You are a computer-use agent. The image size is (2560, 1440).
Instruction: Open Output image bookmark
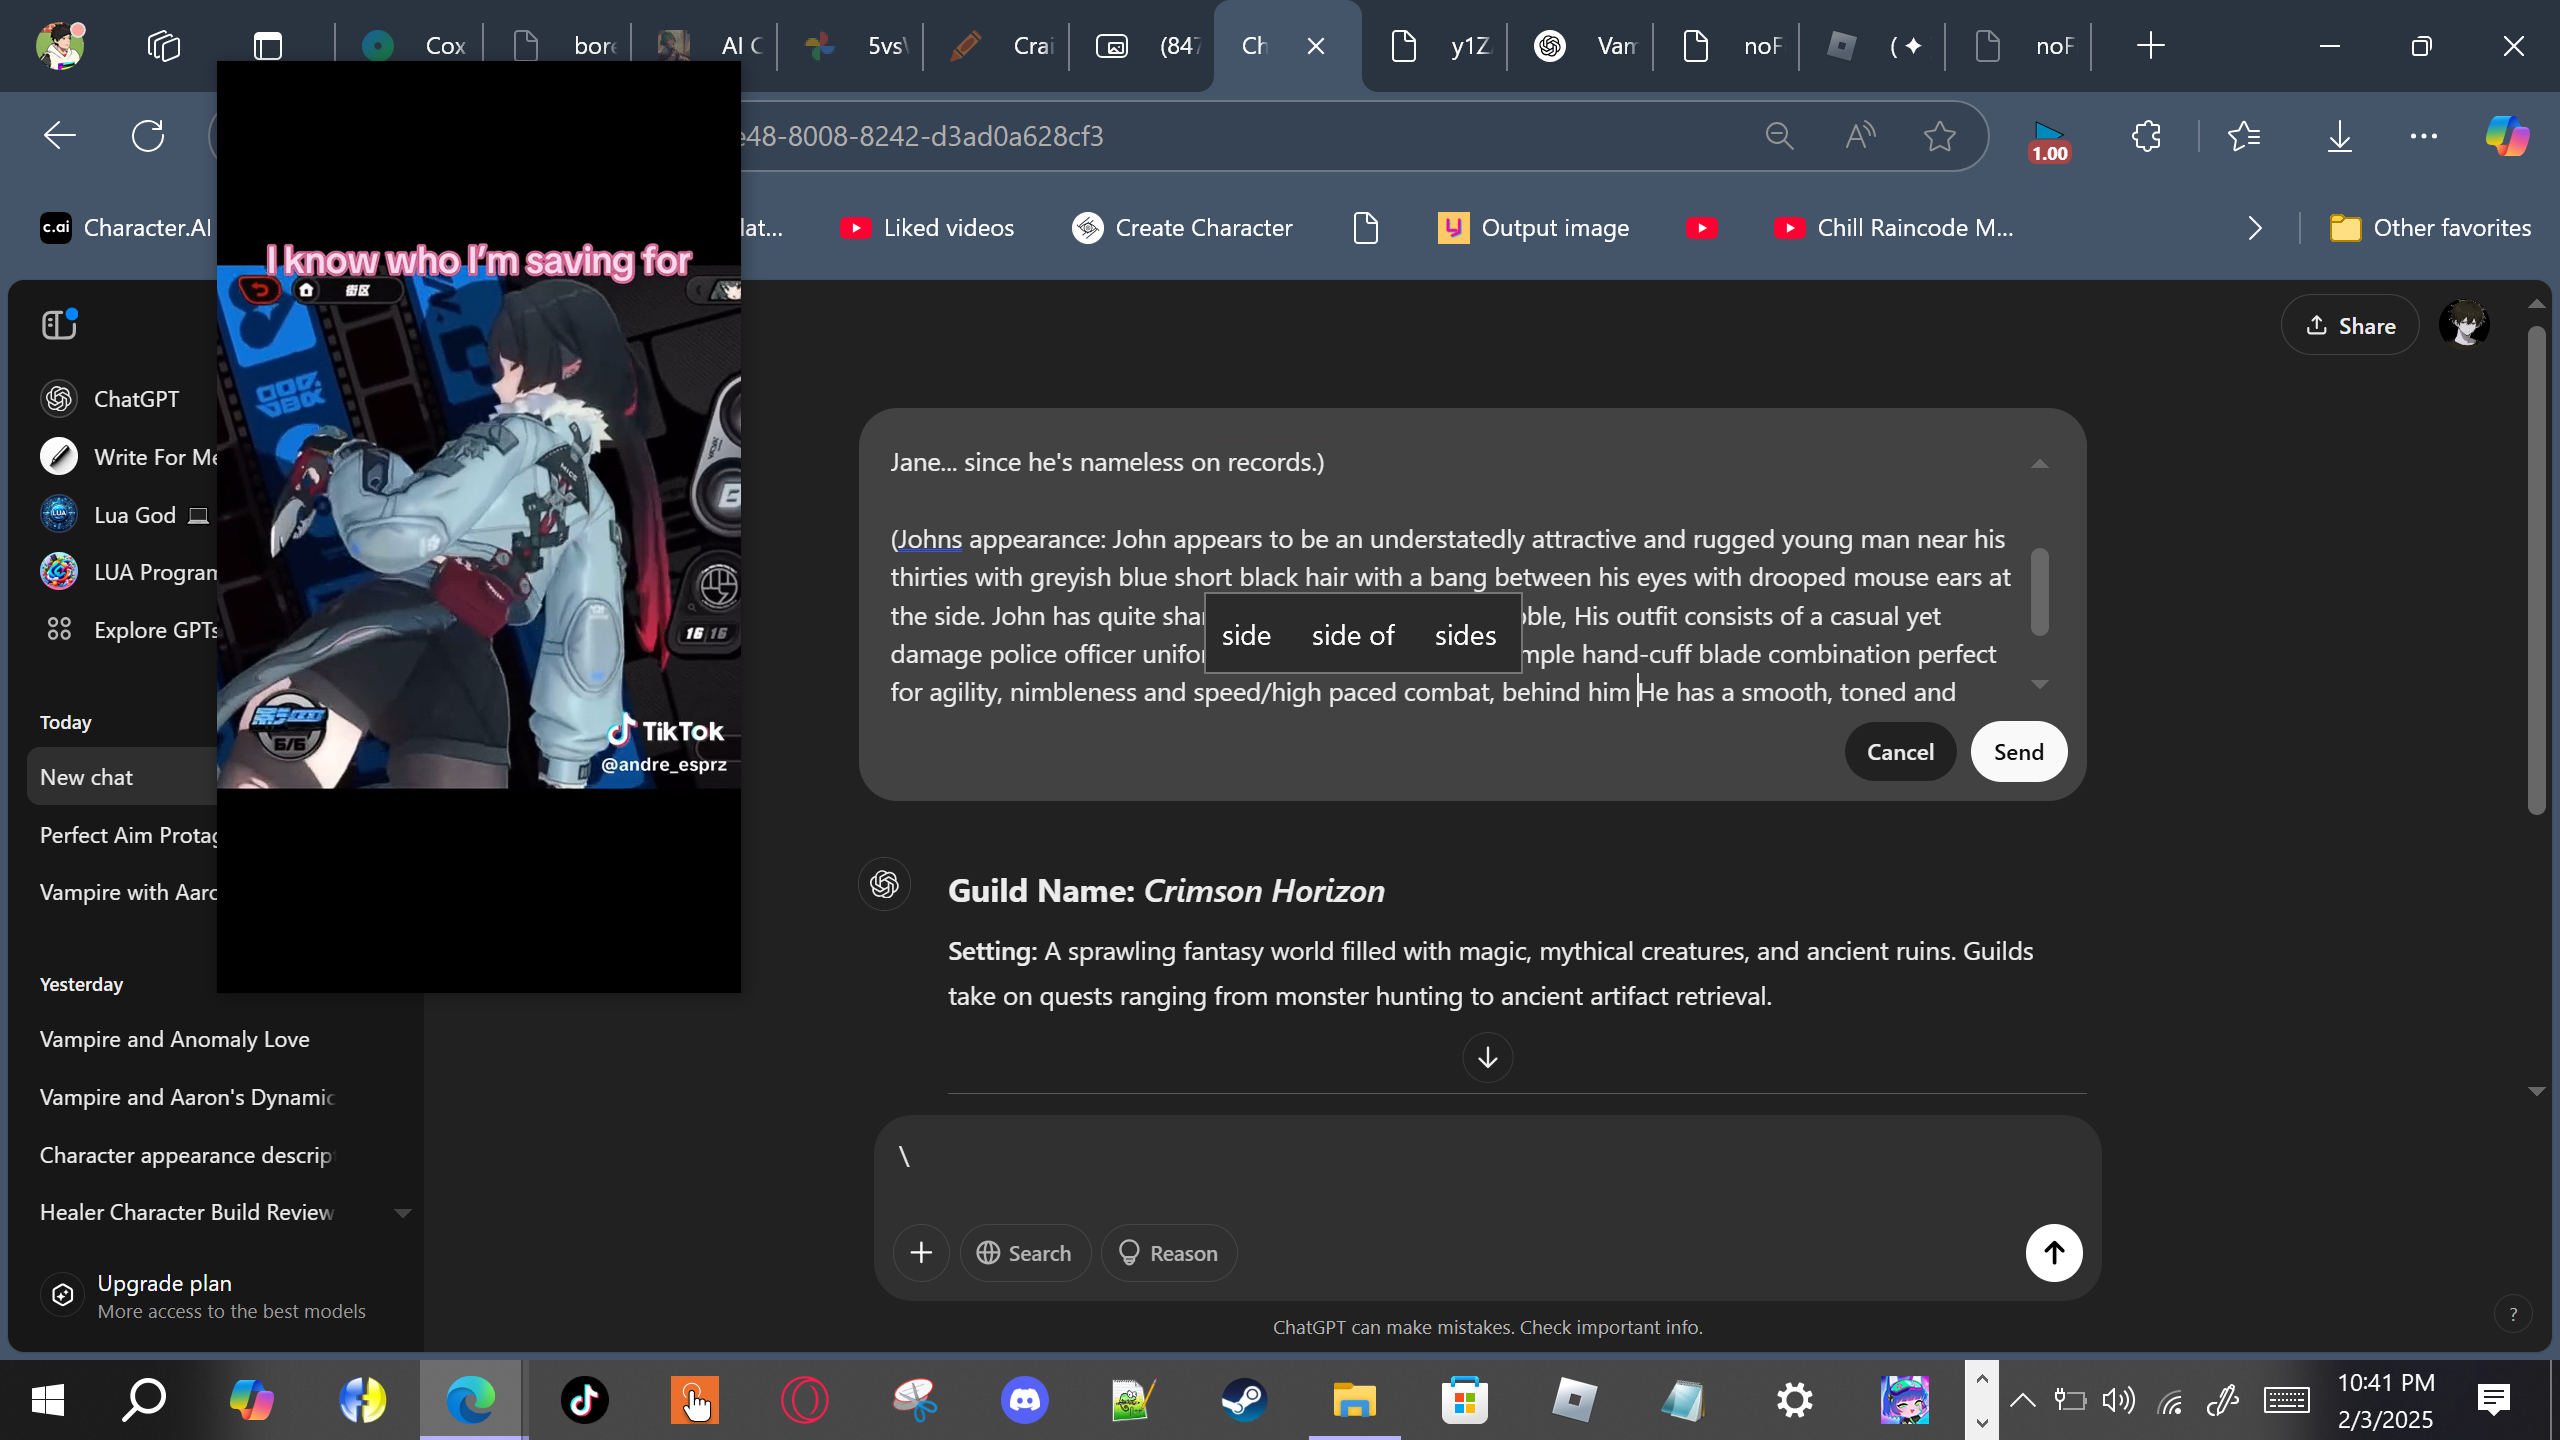[x=1533, y=228]
